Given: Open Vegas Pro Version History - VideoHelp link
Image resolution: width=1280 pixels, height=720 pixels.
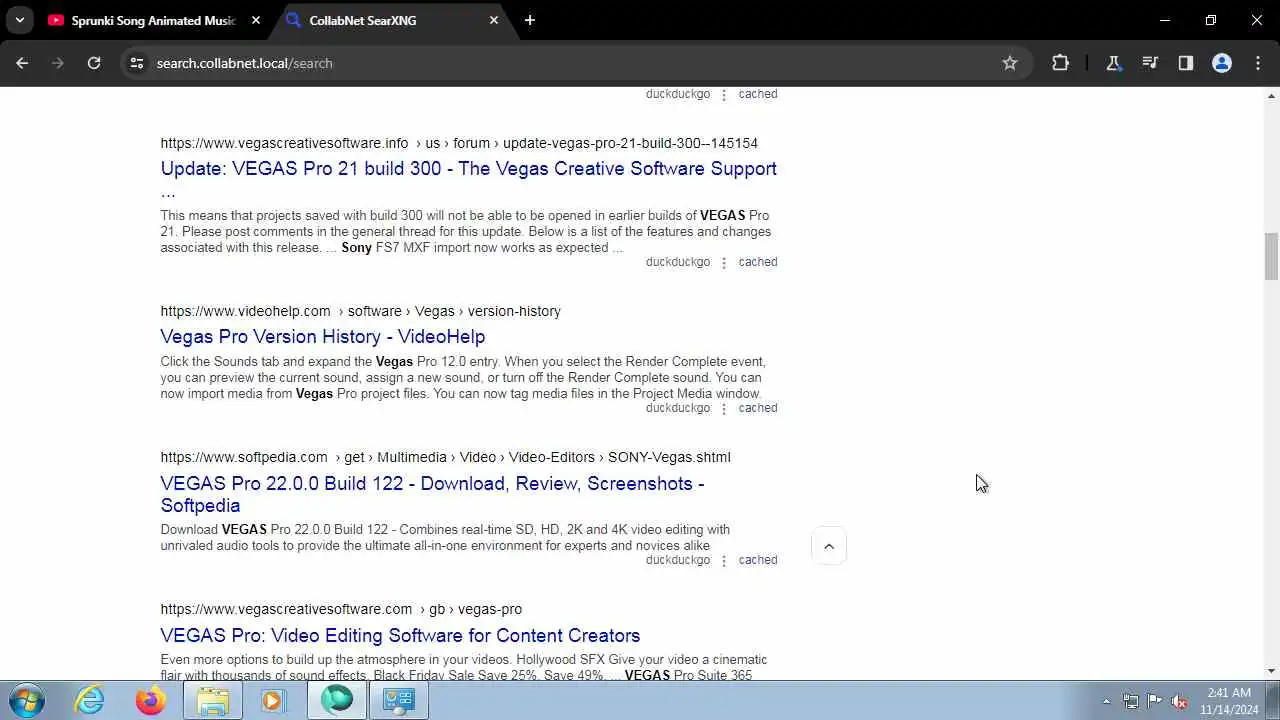Looking at the screenshot, I should coord(323,337).
